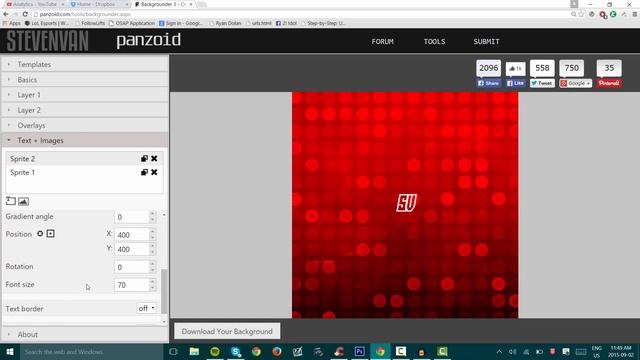
Task: Click the properties panel scrollbar
Action: [x=164, y=291]
